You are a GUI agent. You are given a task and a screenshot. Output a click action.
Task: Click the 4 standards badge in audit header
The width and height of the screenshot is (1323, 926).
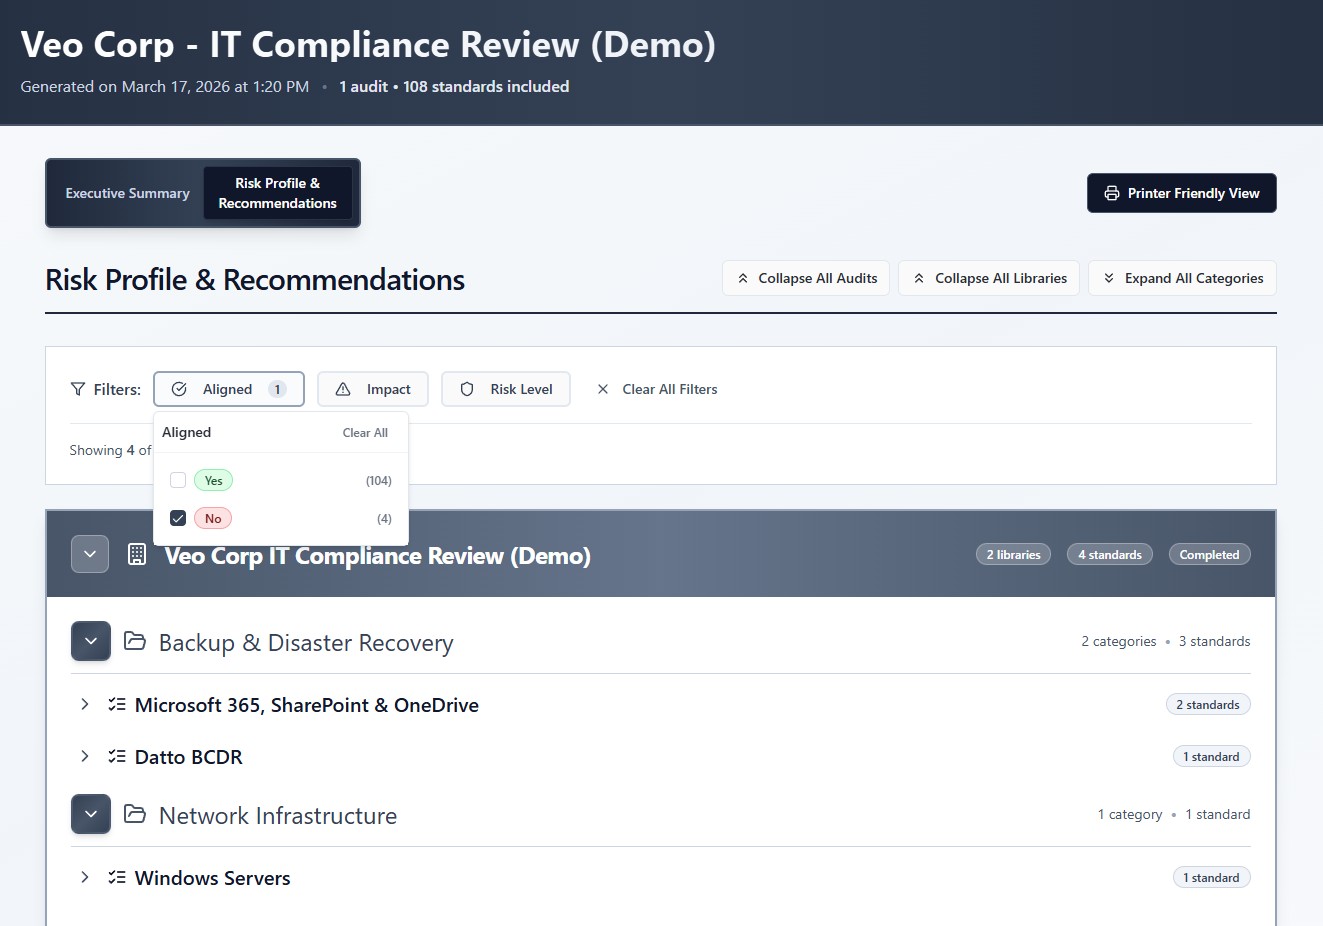pos(1110,554)
